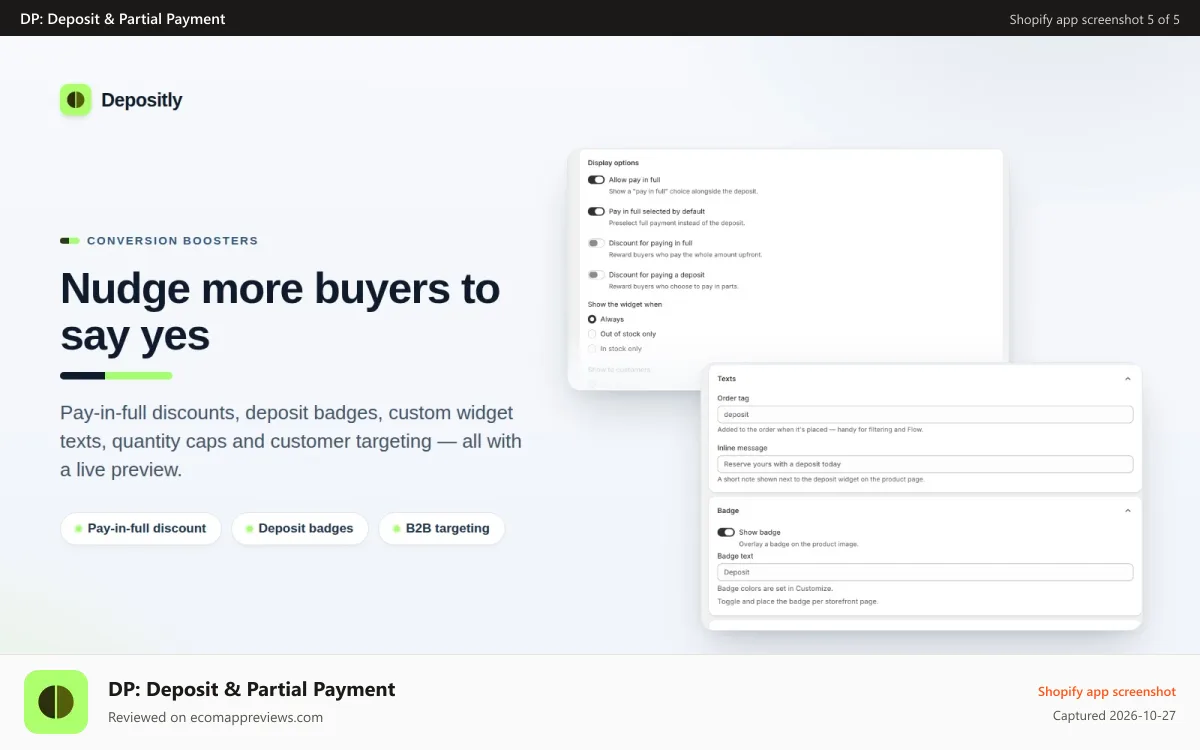Click the Order tag input field
Image resolution: width=1200 pixels, height=750 pixels.
pos(925,414)
